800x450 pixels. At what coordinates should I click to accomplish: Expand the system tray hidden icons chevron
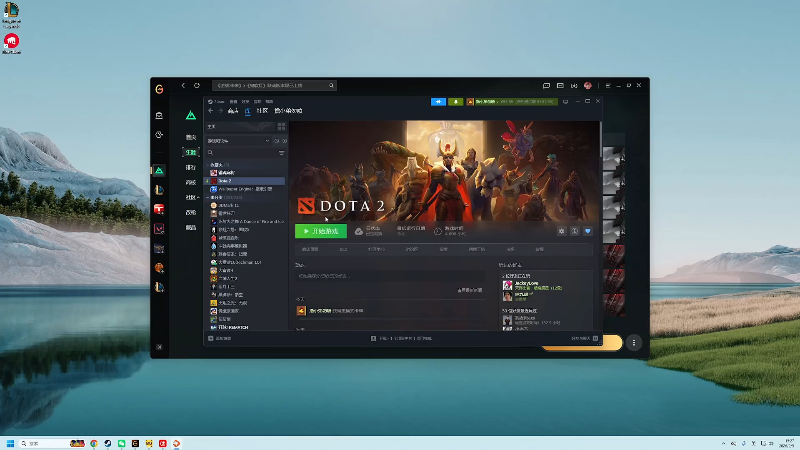pyautogui.click(x=723, y=443)
